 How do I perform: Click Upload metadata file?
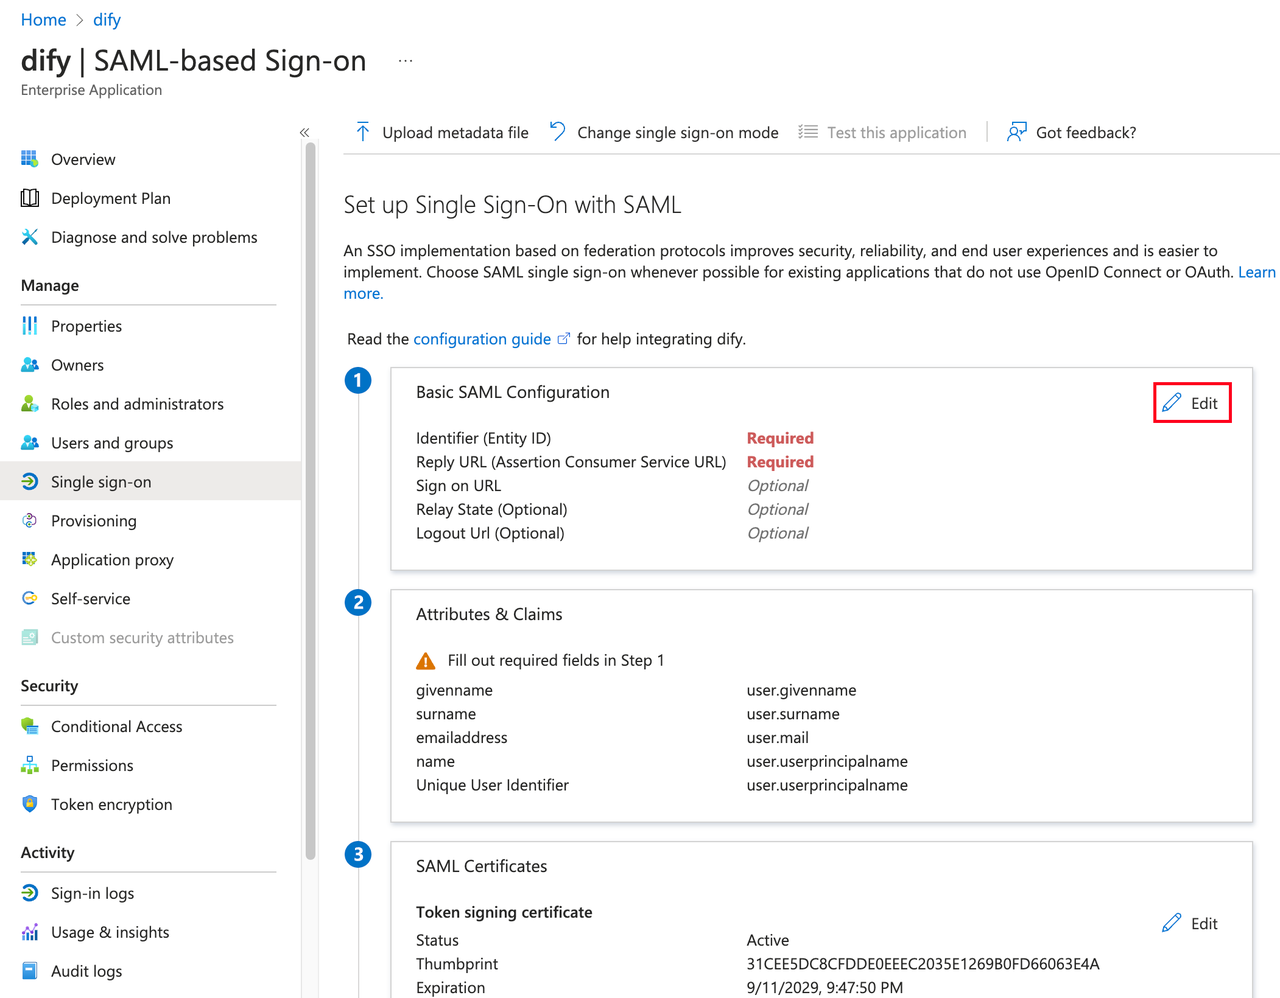coord(442,132)
